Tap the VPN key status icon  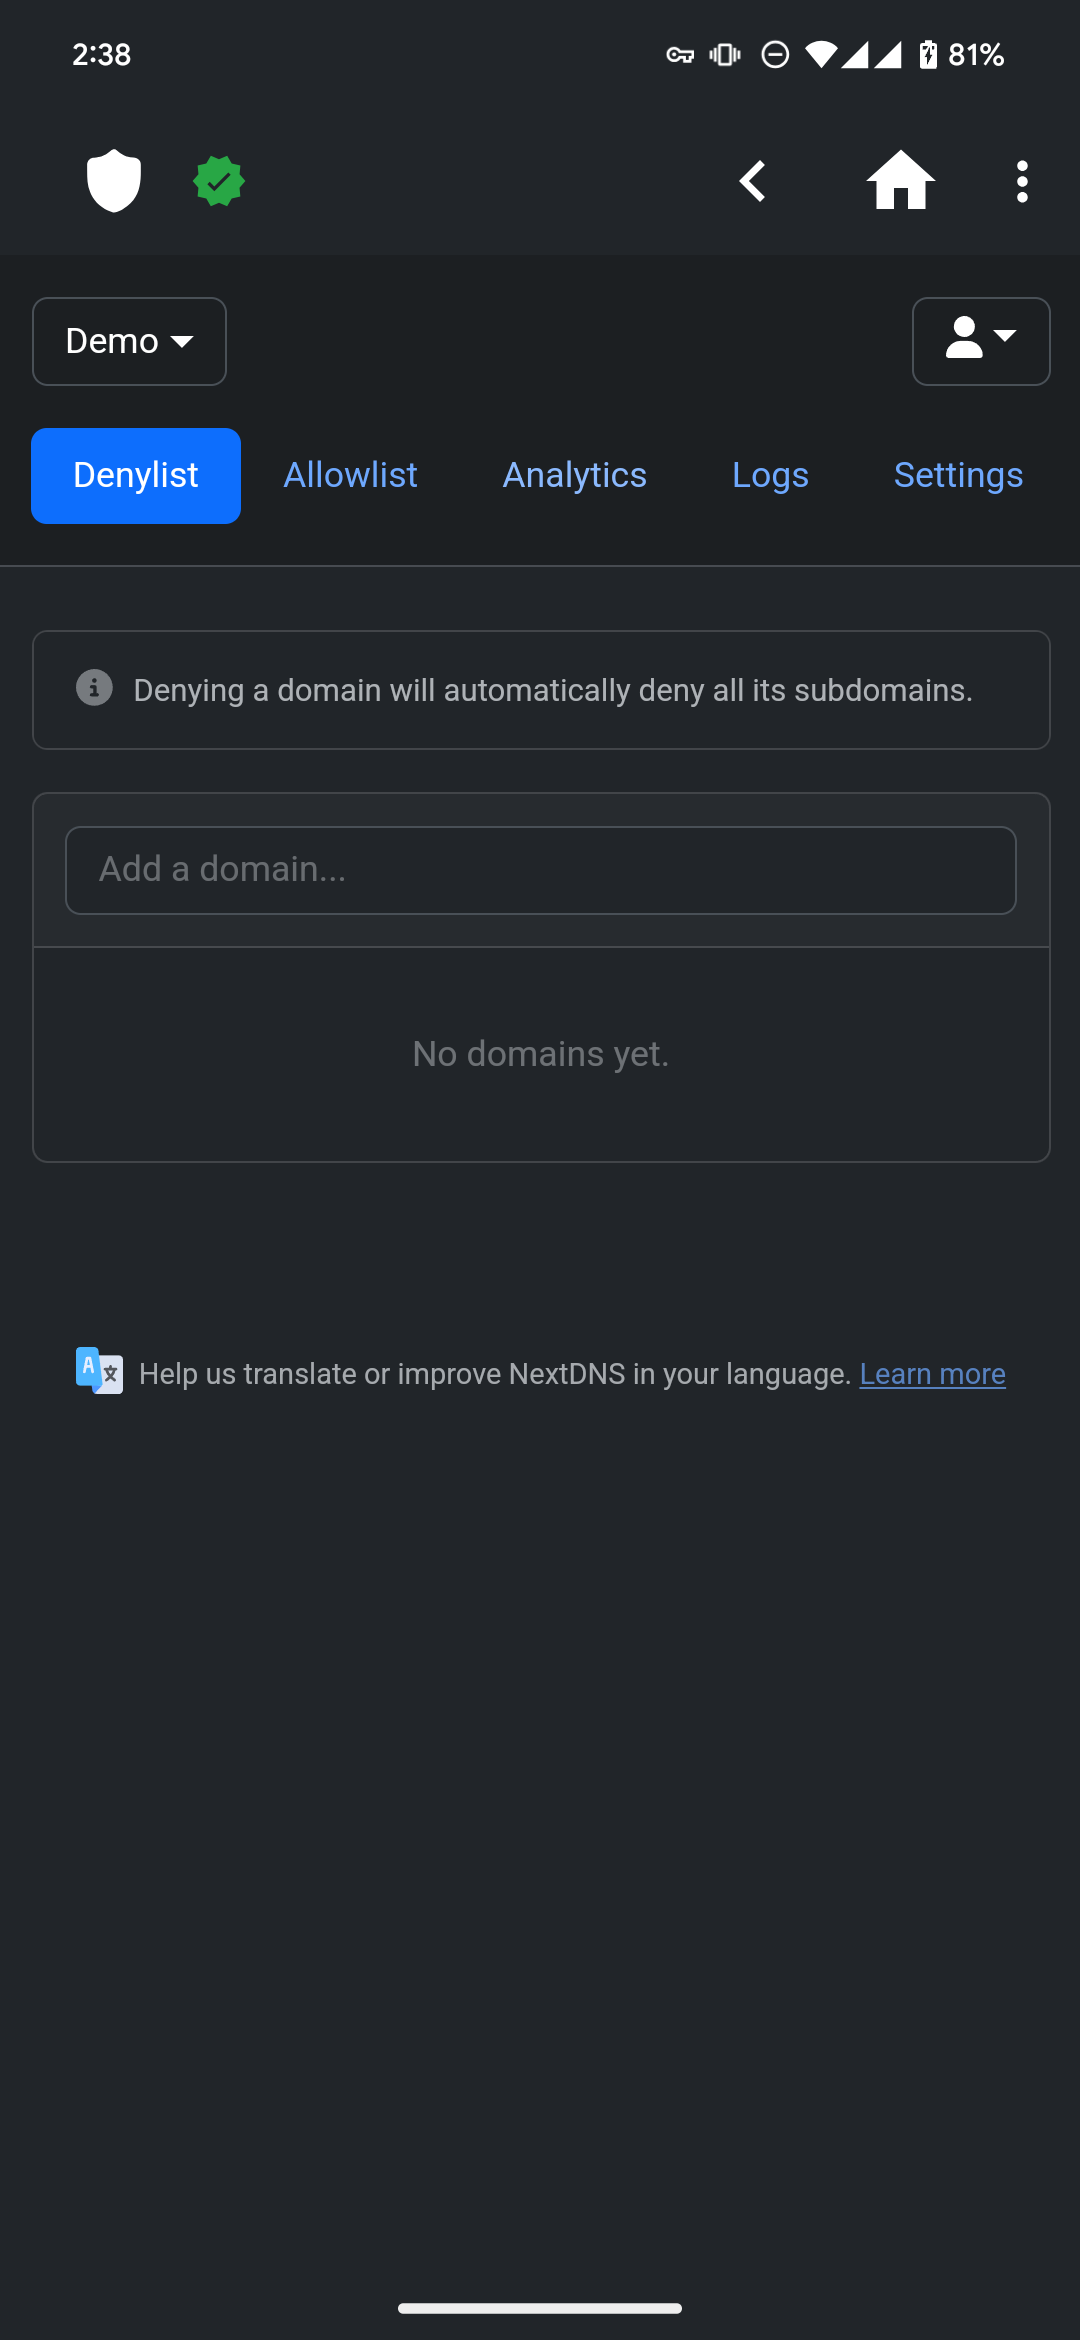click(x=680, y=55)
